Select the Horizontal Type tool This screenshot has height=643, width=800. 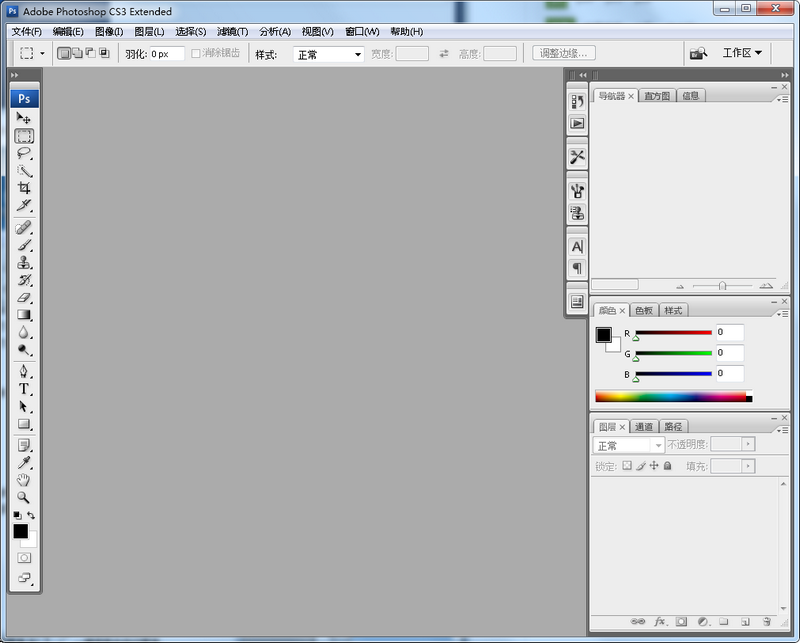pyautogui.click(x=24, y=388)
